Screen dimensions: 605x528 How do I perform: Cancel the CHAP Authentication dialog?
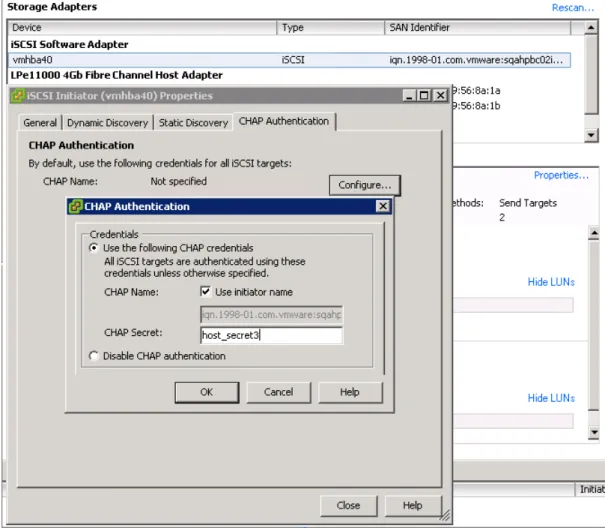pyautogui.click(x=279, y=393)
